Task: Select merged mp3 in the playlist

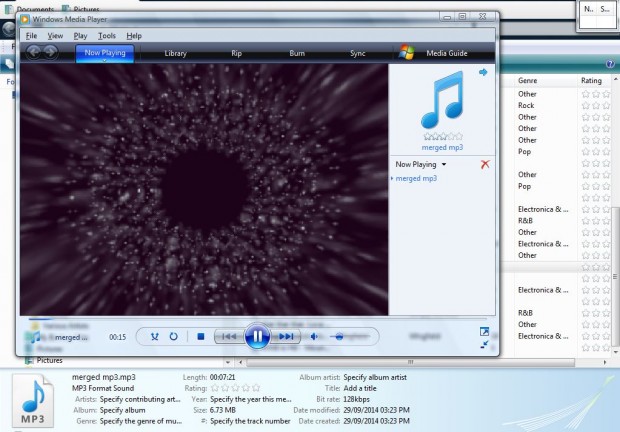Action: point(416,178)
